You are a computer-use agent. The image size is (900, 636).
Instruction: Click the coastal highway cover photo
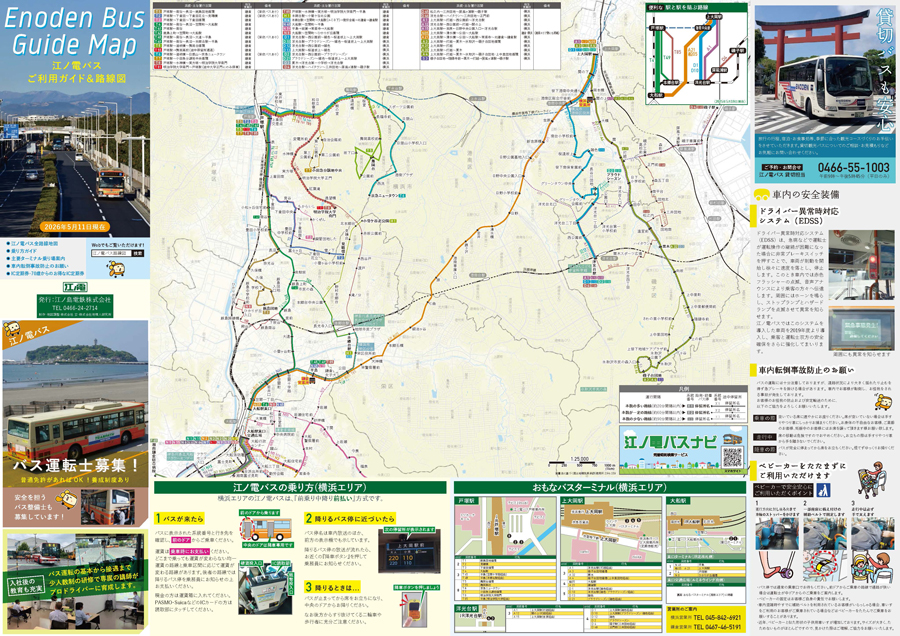click(x=75, y=164)
